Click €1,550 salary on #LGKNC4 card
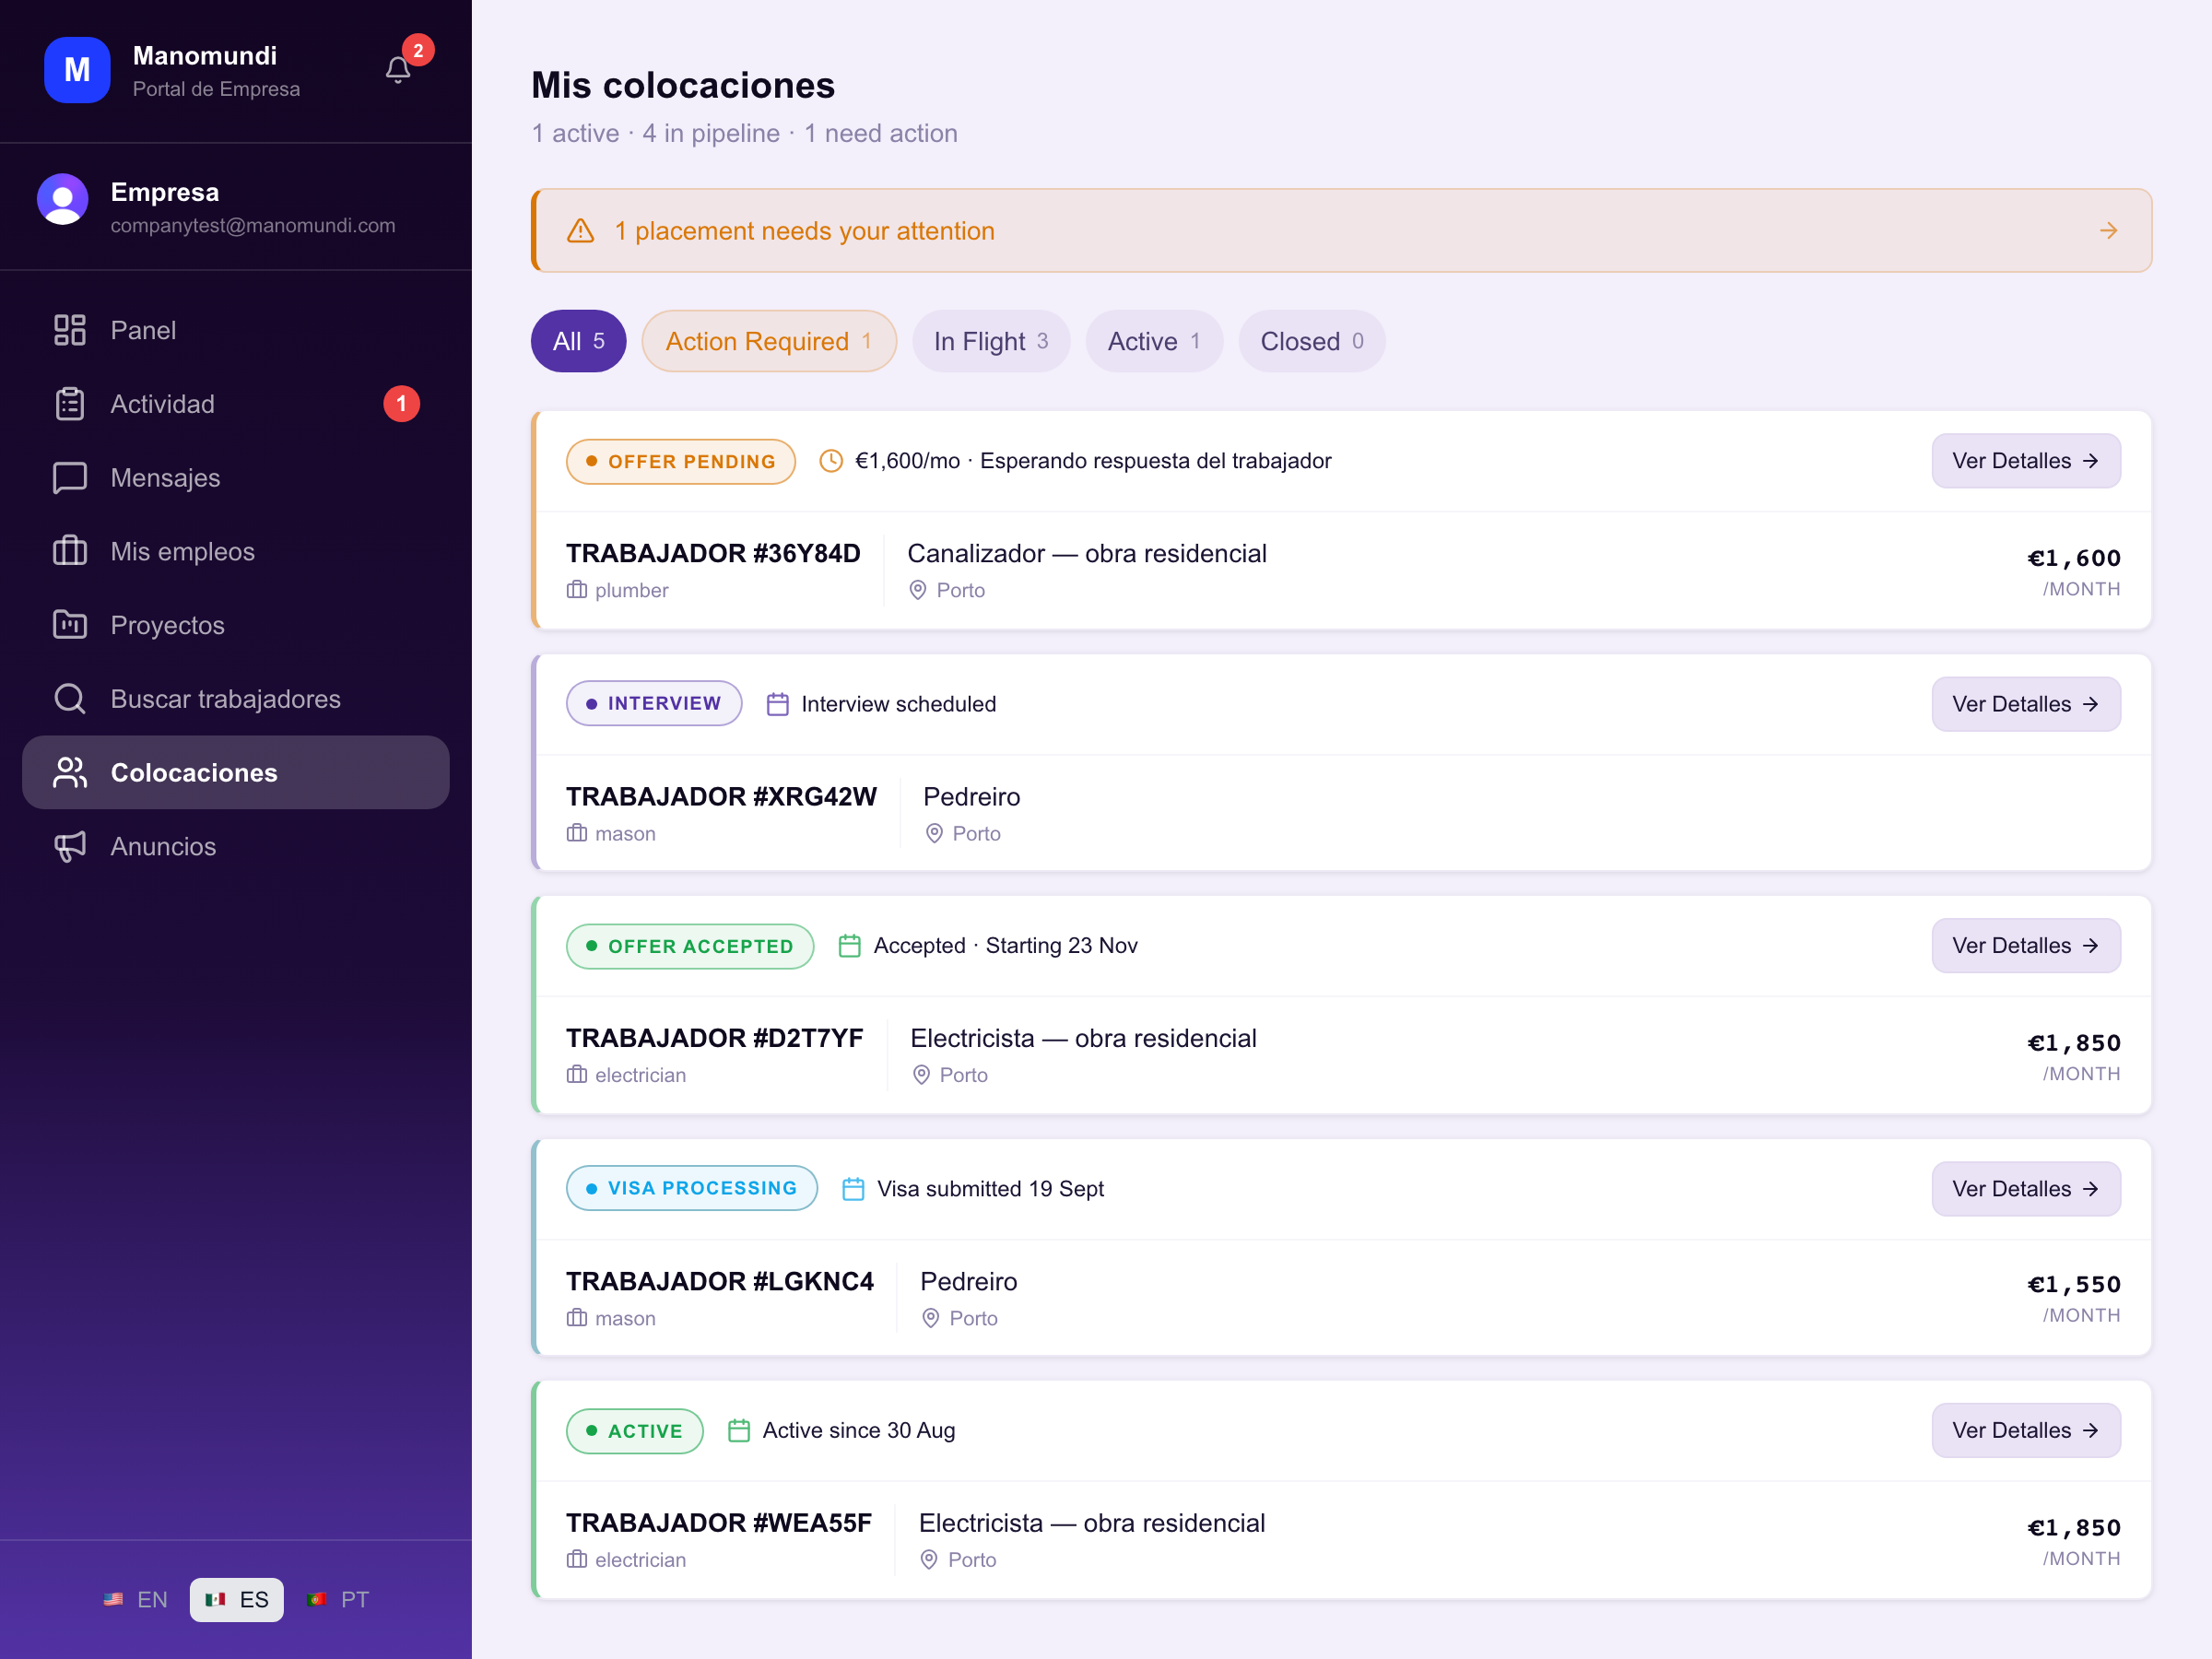Image resolution: width=2212 pixels, height=1659 pixels. point(2073,1284)
